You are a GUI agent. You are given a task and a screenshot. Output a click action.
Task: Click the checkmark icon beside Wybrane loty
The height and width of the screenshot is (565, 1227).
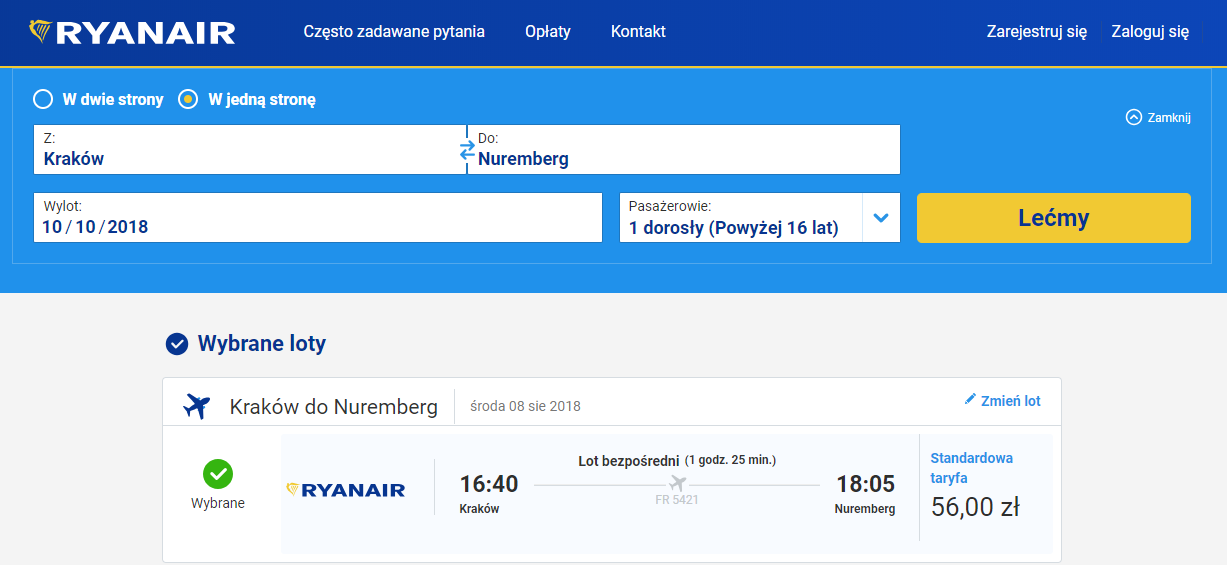176,344
